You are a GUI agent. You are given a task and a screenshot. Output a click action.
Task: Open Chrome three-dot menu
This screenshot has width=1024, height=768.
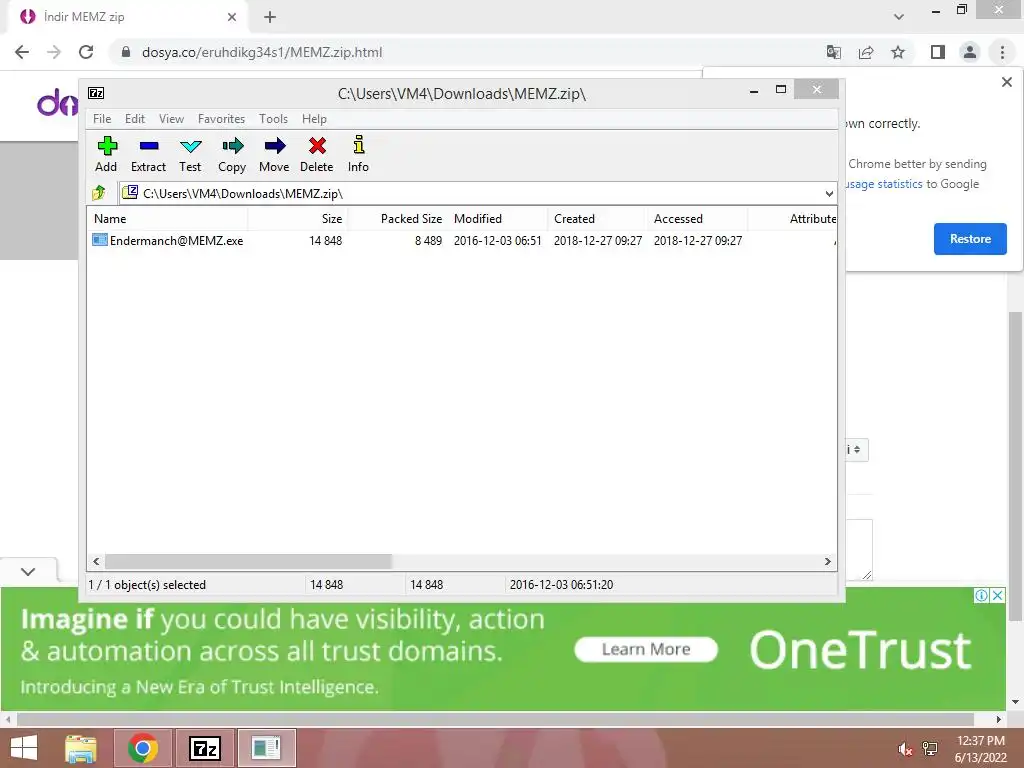[1002, 52]
